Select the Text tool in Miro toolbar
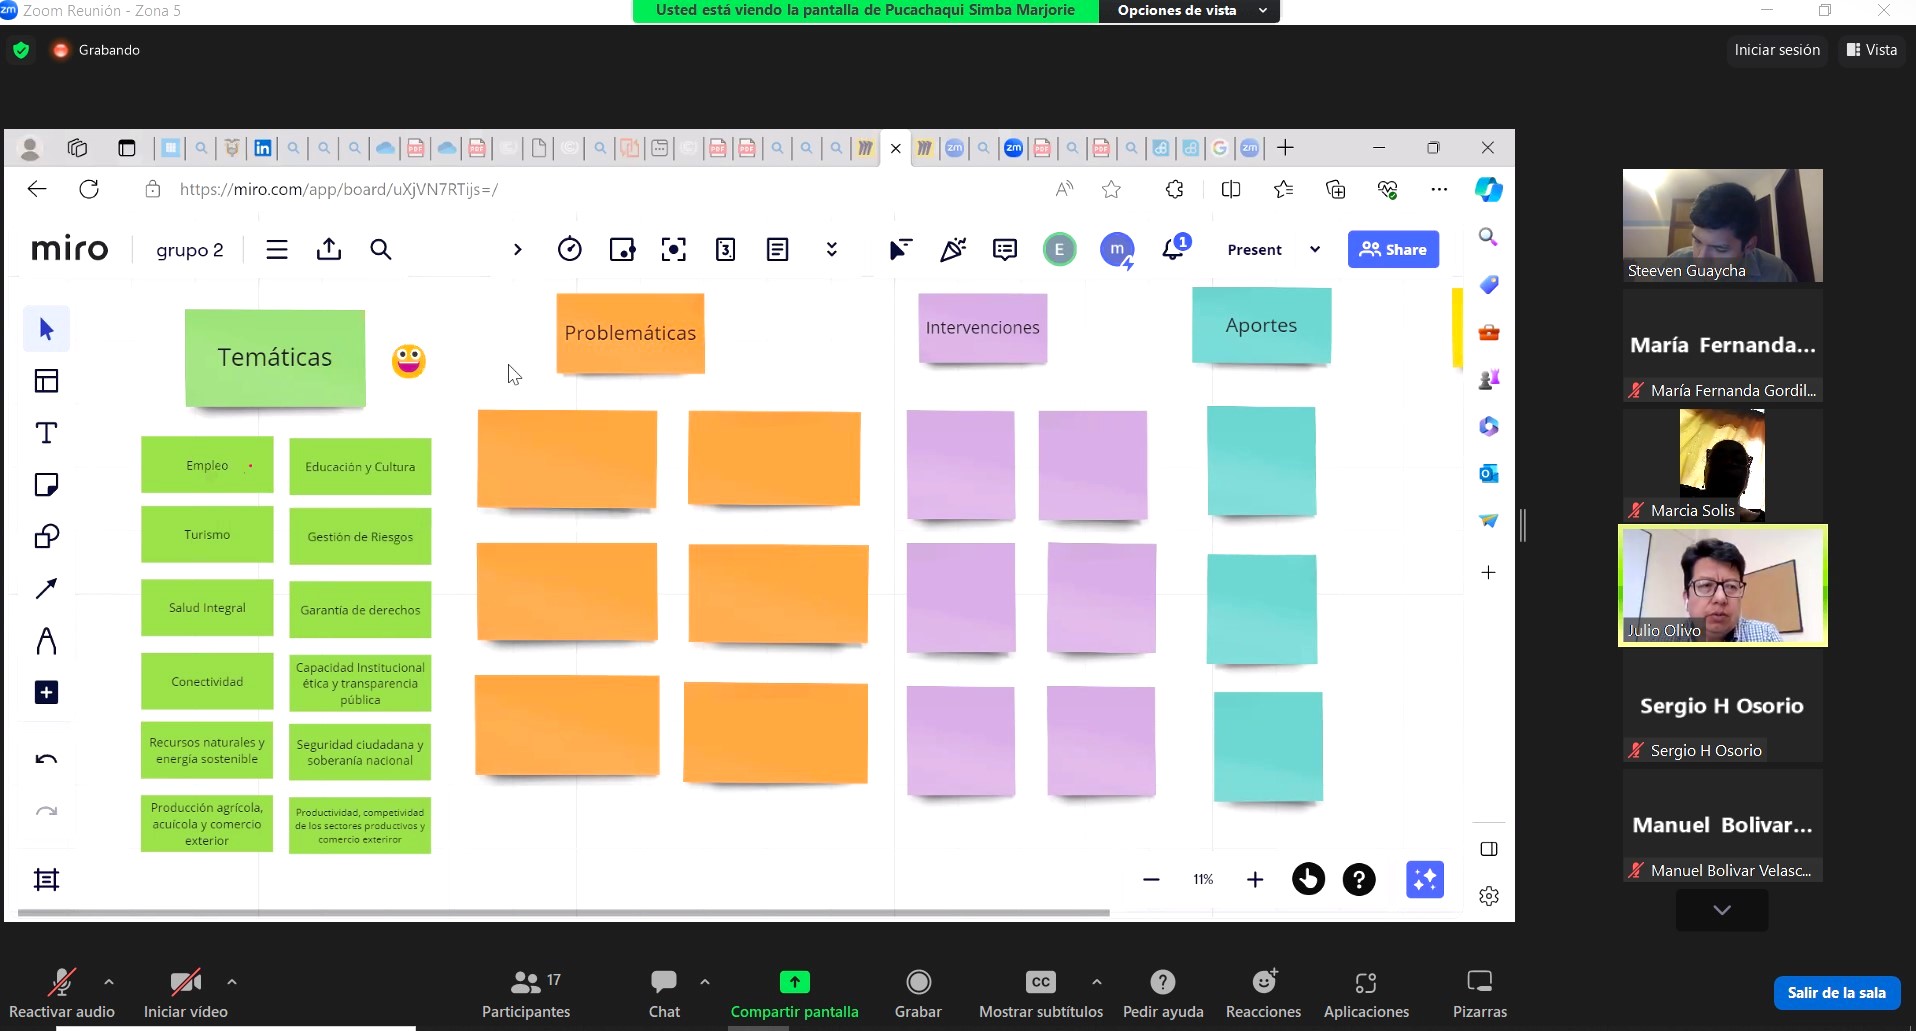 point(46,433)
